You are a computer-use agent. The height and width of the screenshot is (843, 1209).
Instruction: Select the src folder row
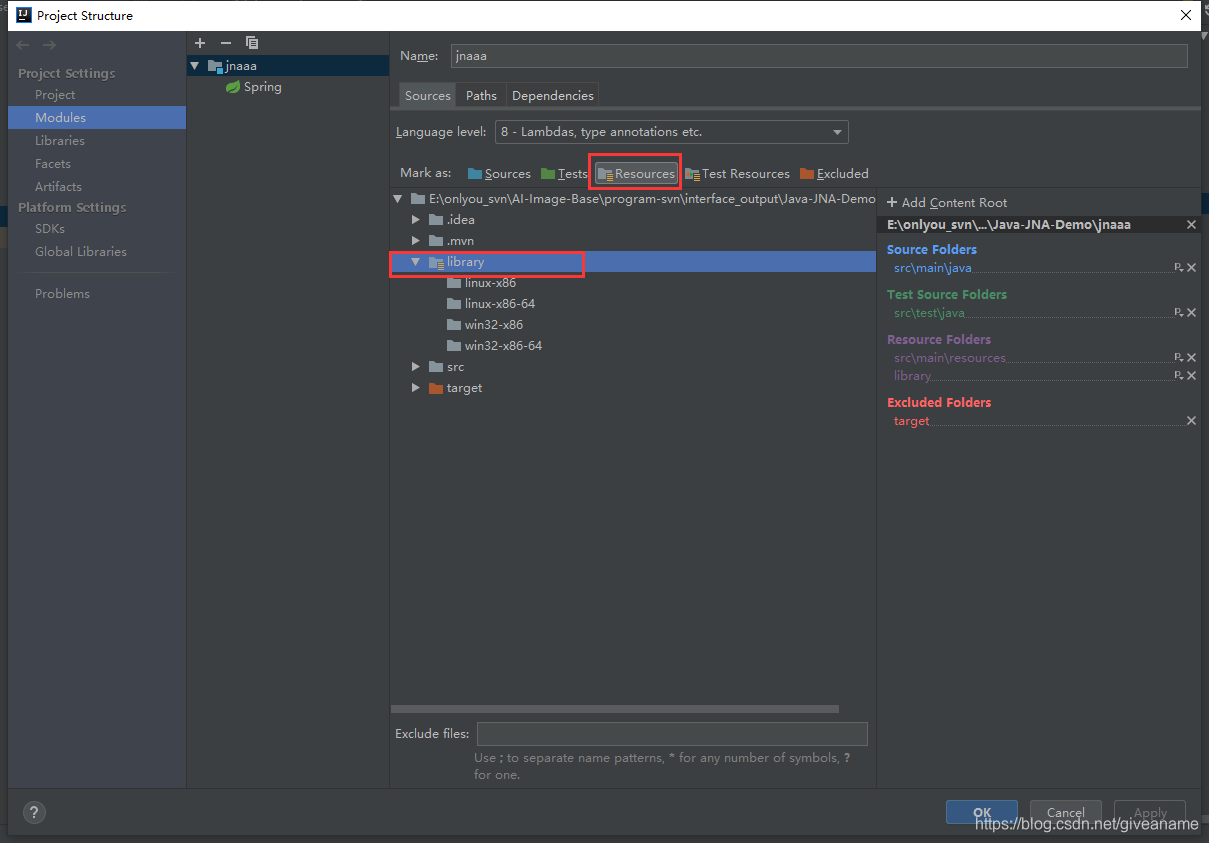pos(633,367)
